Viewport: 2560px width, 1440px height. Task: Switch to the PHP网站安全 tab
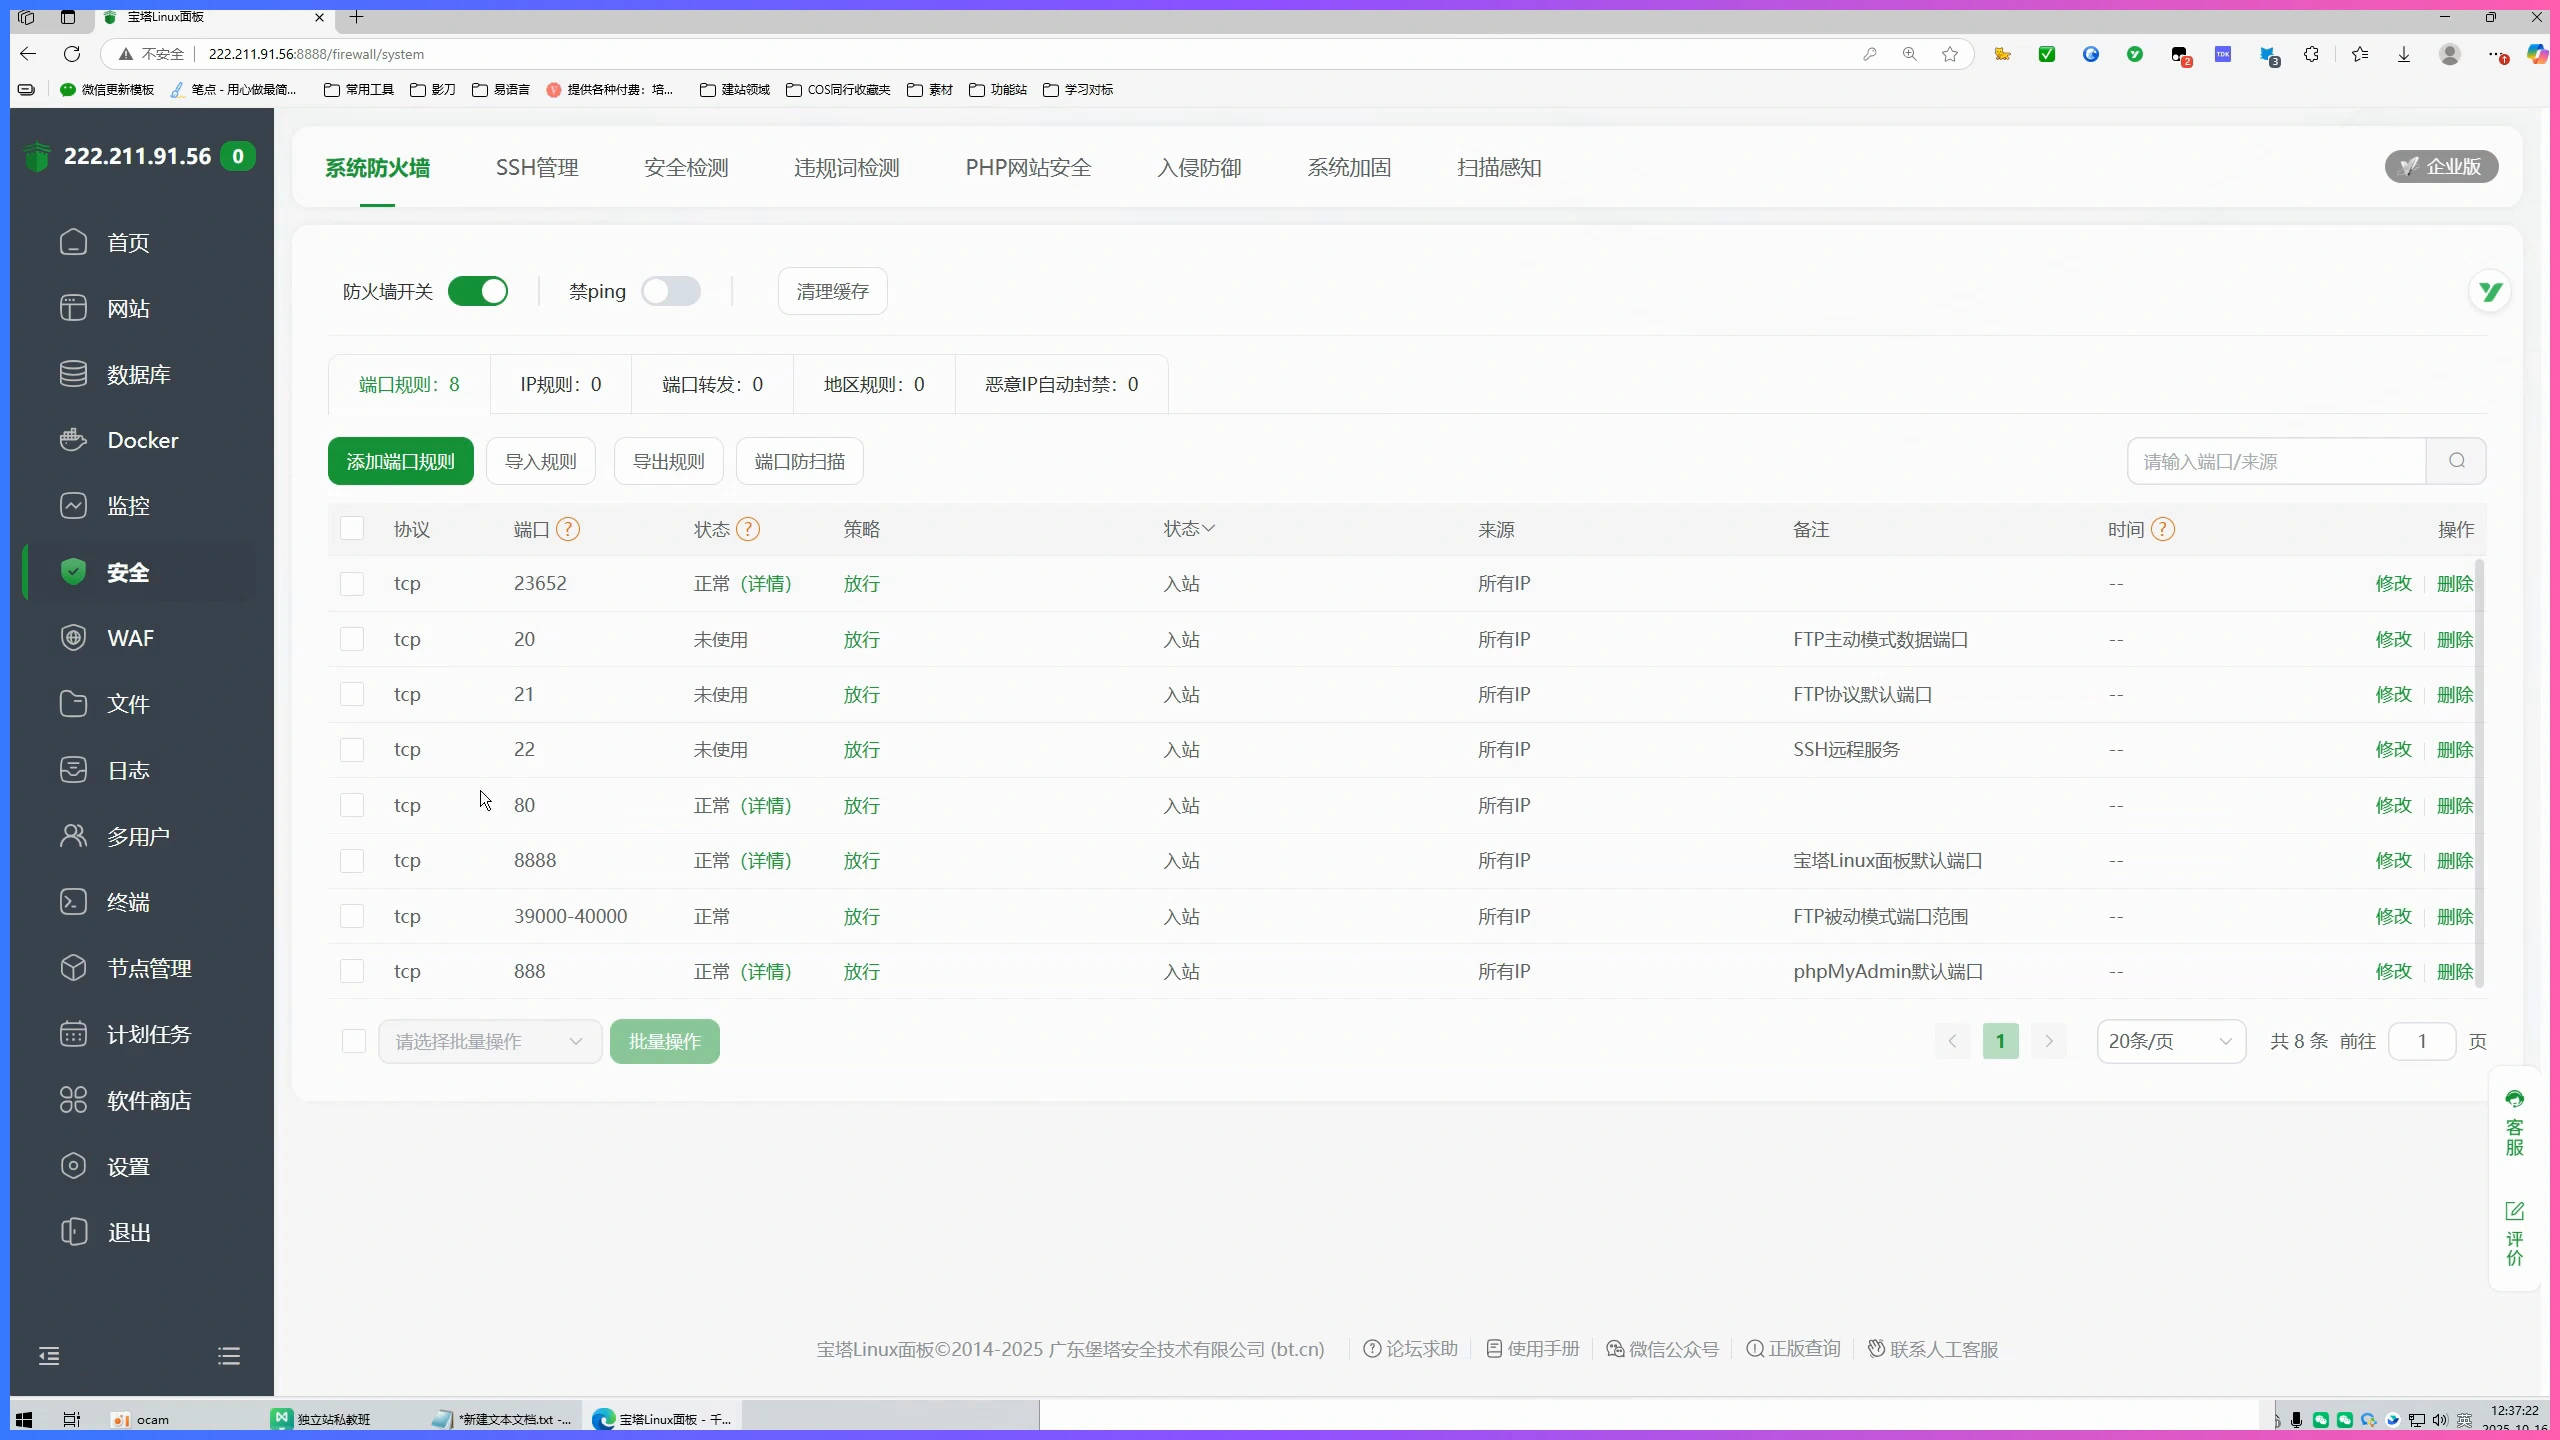pyautogui.click(x=1028, y=167)
